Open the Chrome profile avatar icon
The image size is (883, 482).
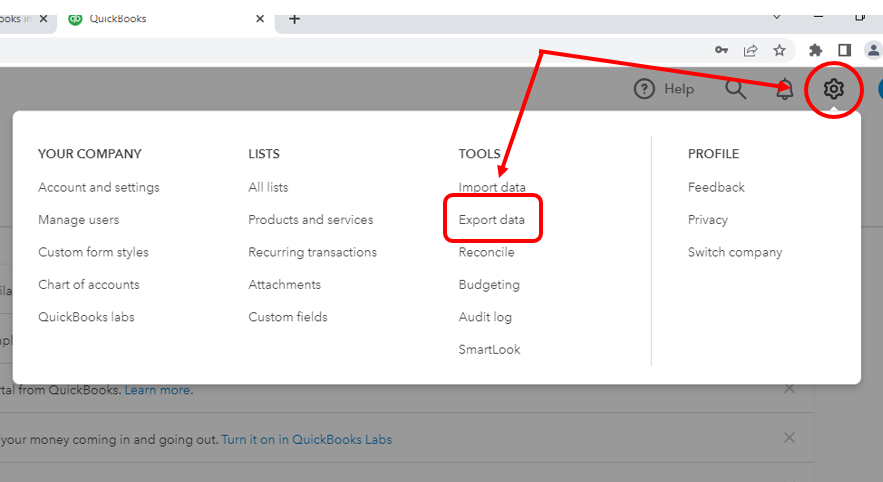[x=873, y=51]
